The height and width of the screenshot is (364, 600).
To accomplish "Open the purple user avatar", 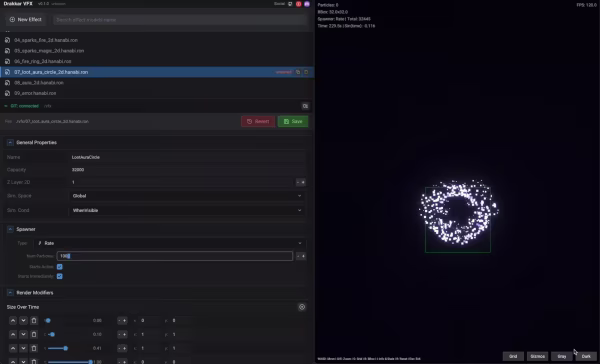I will click(307, 4).
